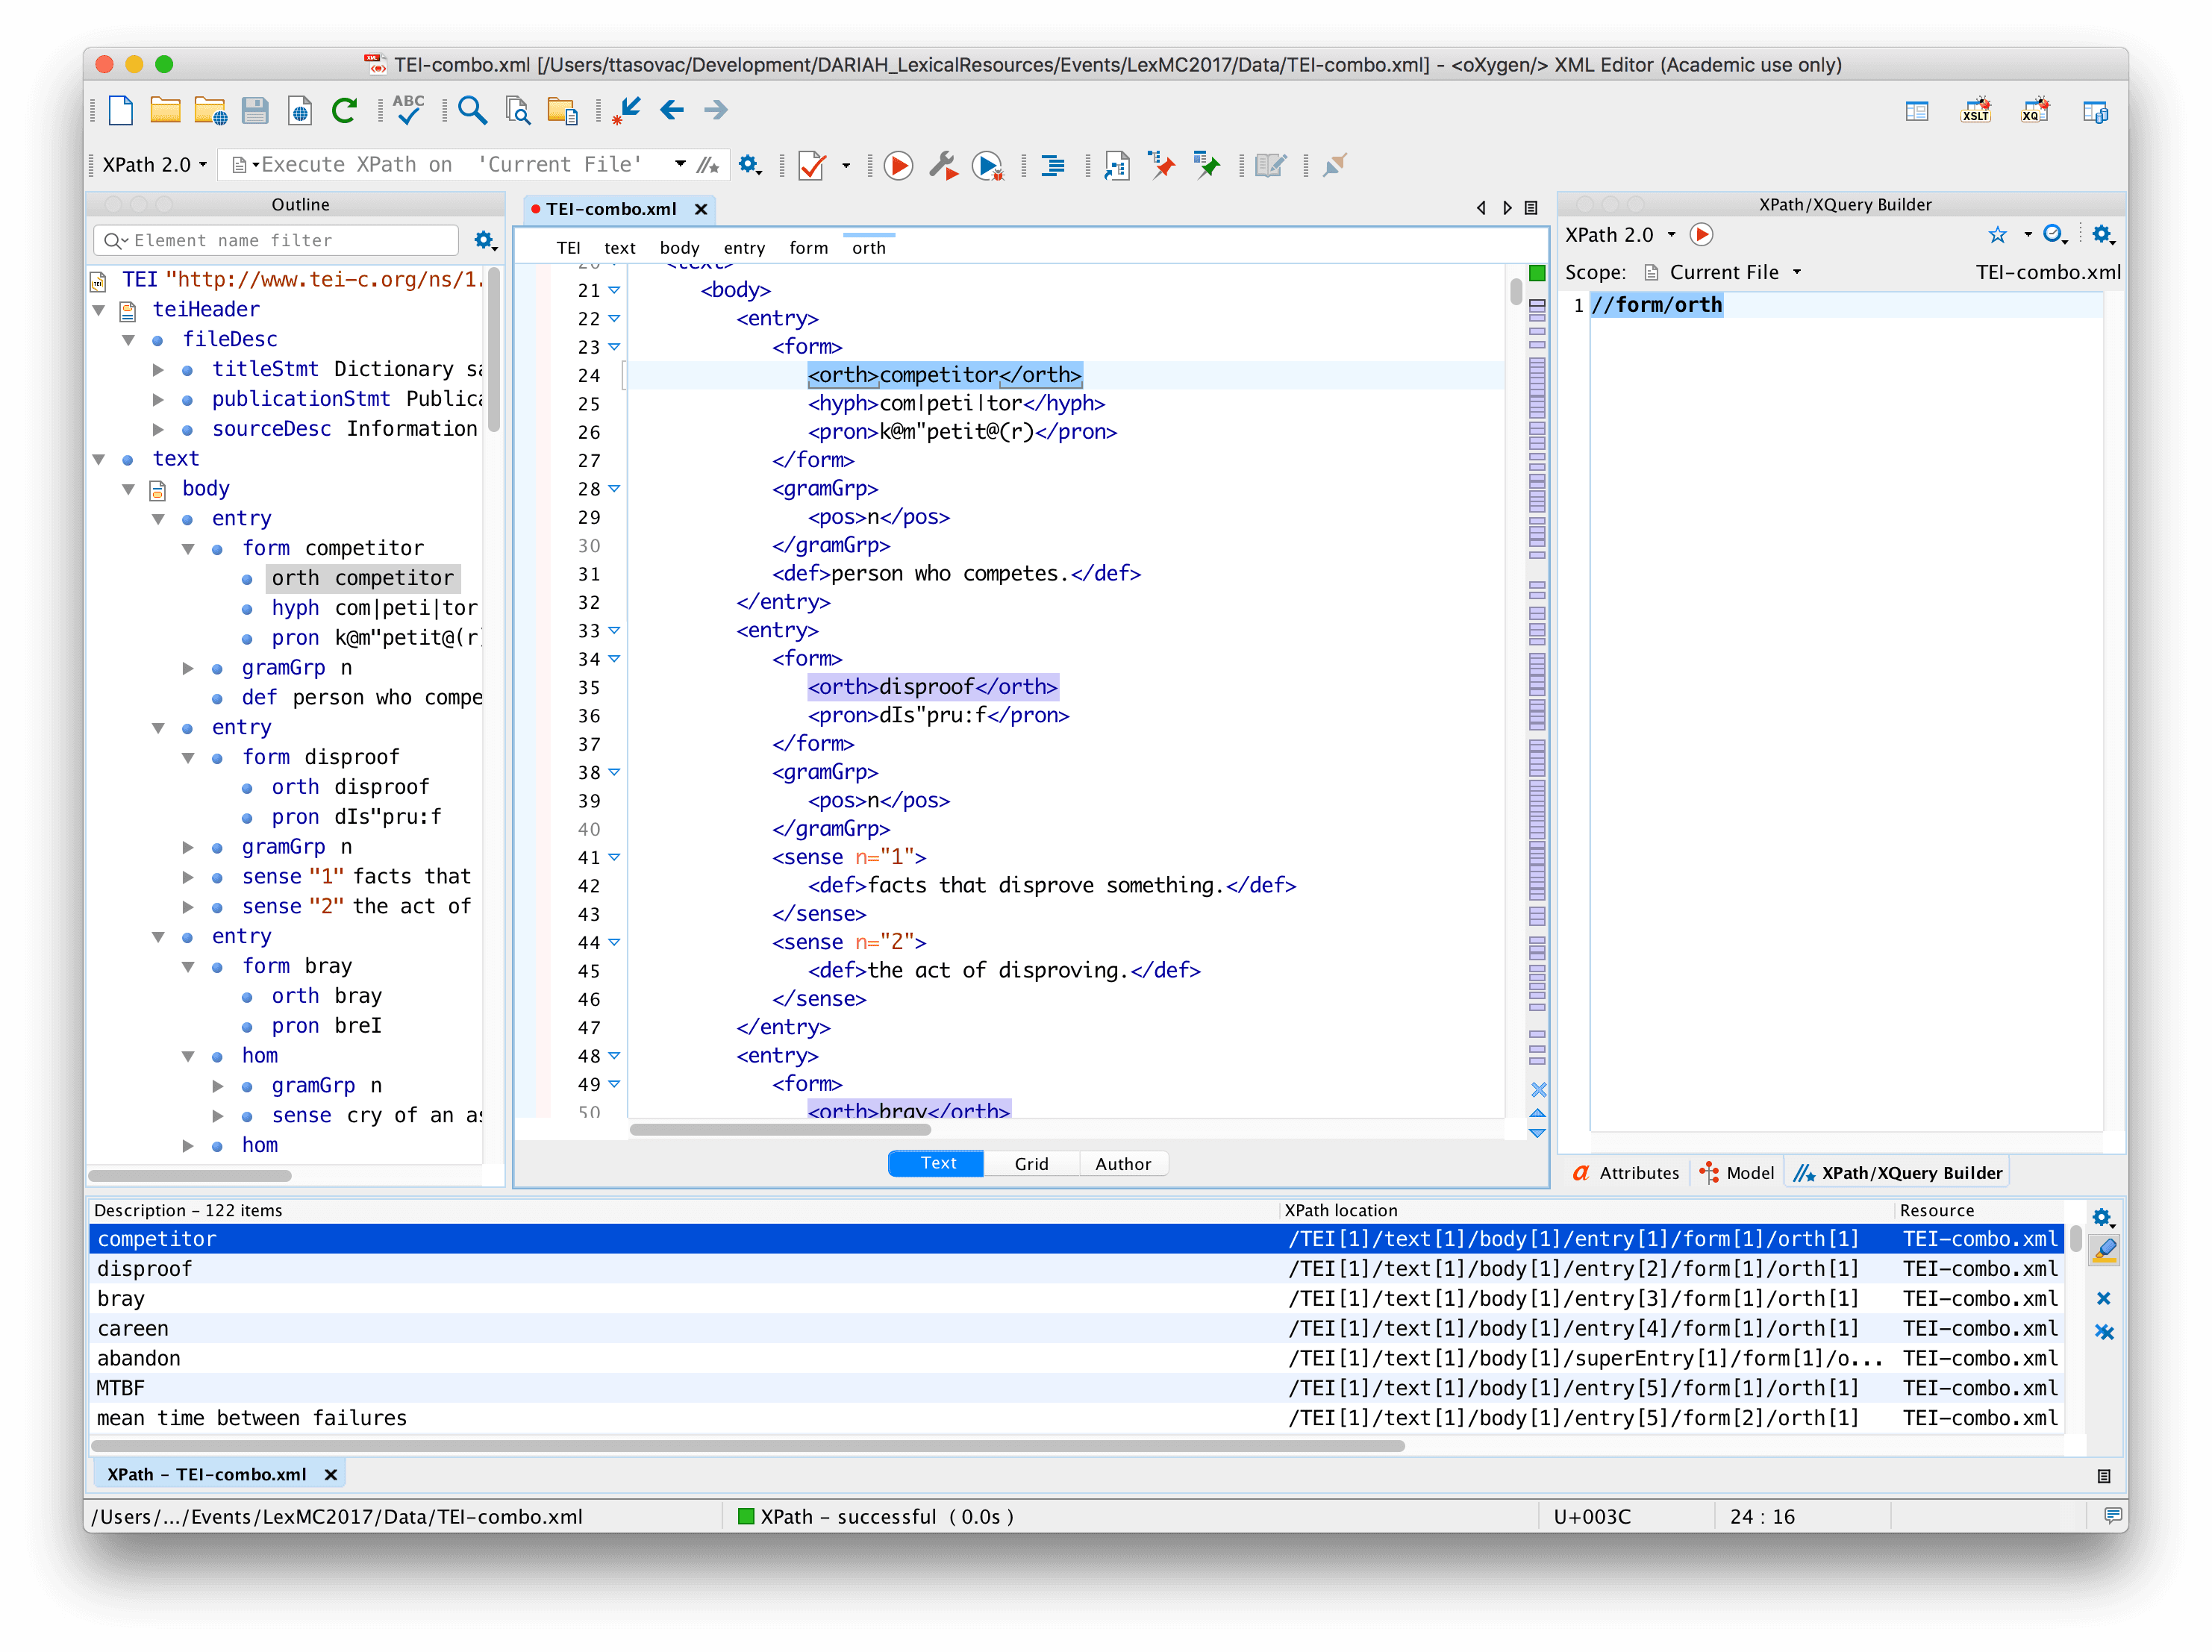Open the XSLT debugger perspective icon
The height and width of the screenshot is (1652, 2212).
coord(1975,111)
